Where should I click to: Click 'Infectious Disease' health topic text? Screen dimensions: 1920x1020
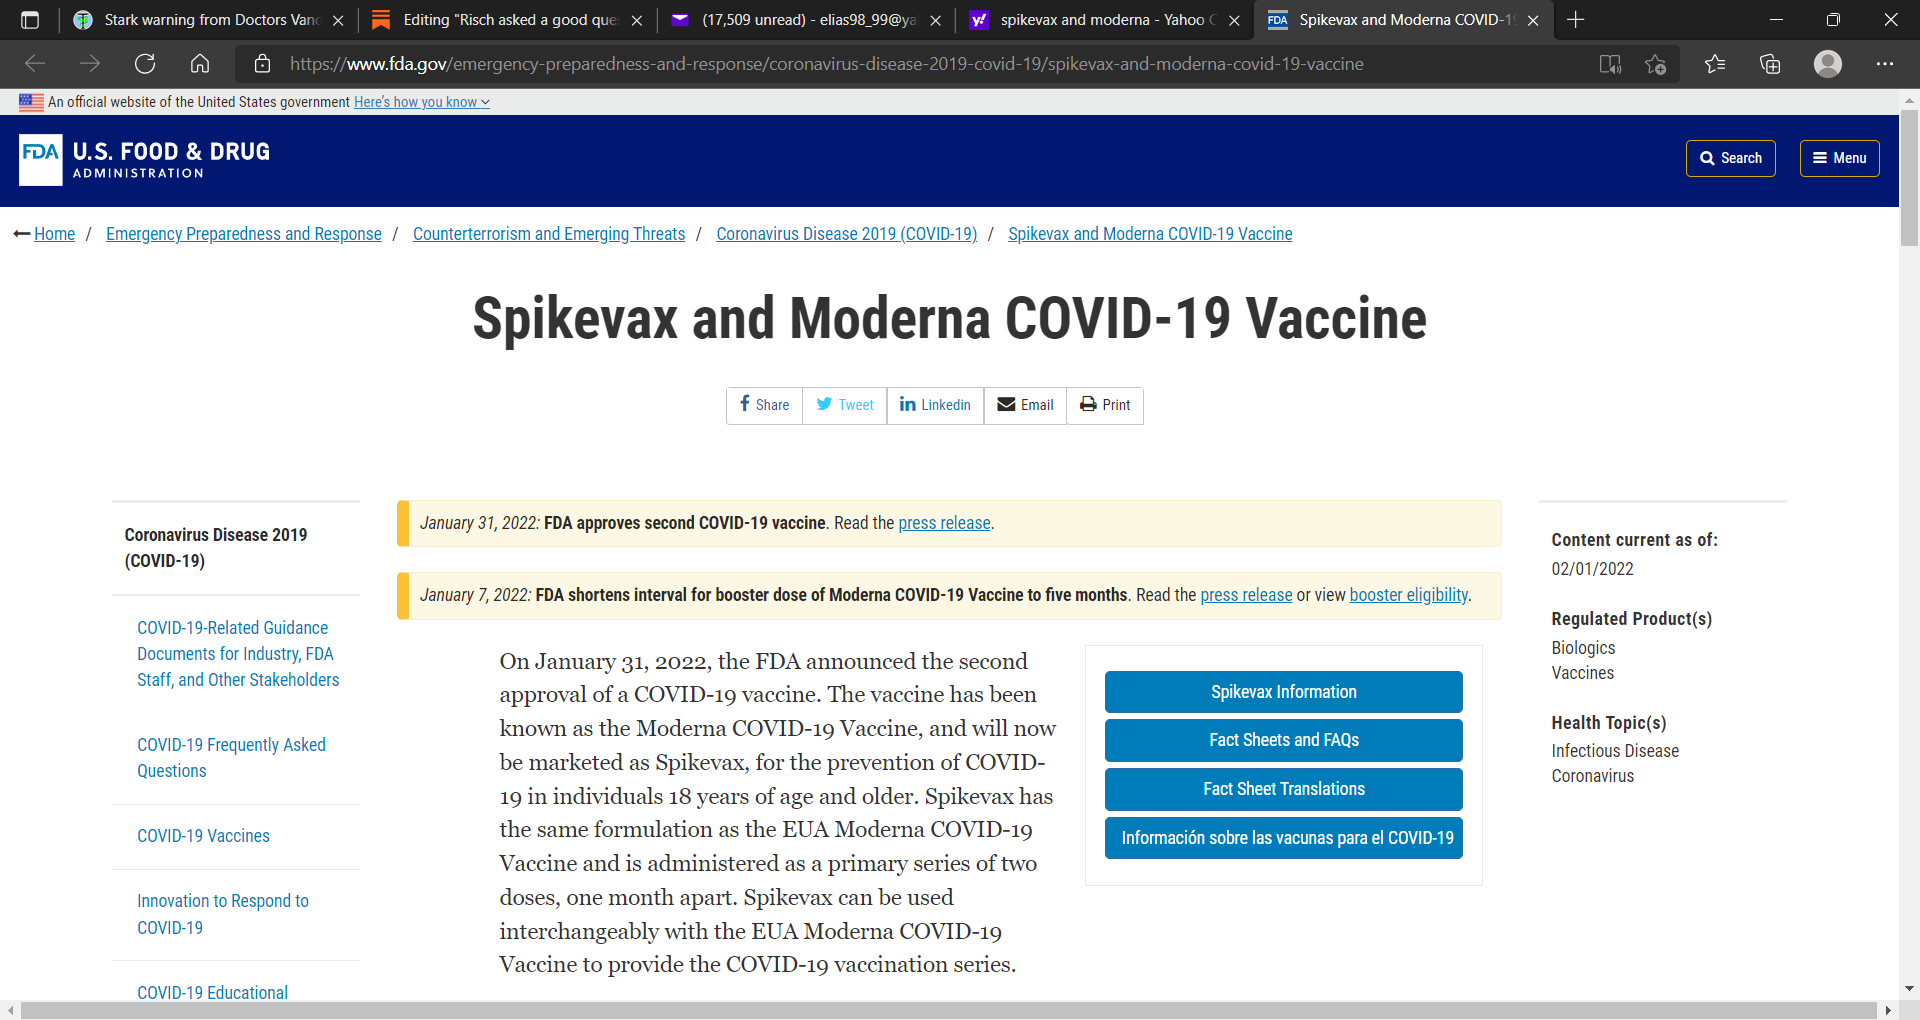1615,751
